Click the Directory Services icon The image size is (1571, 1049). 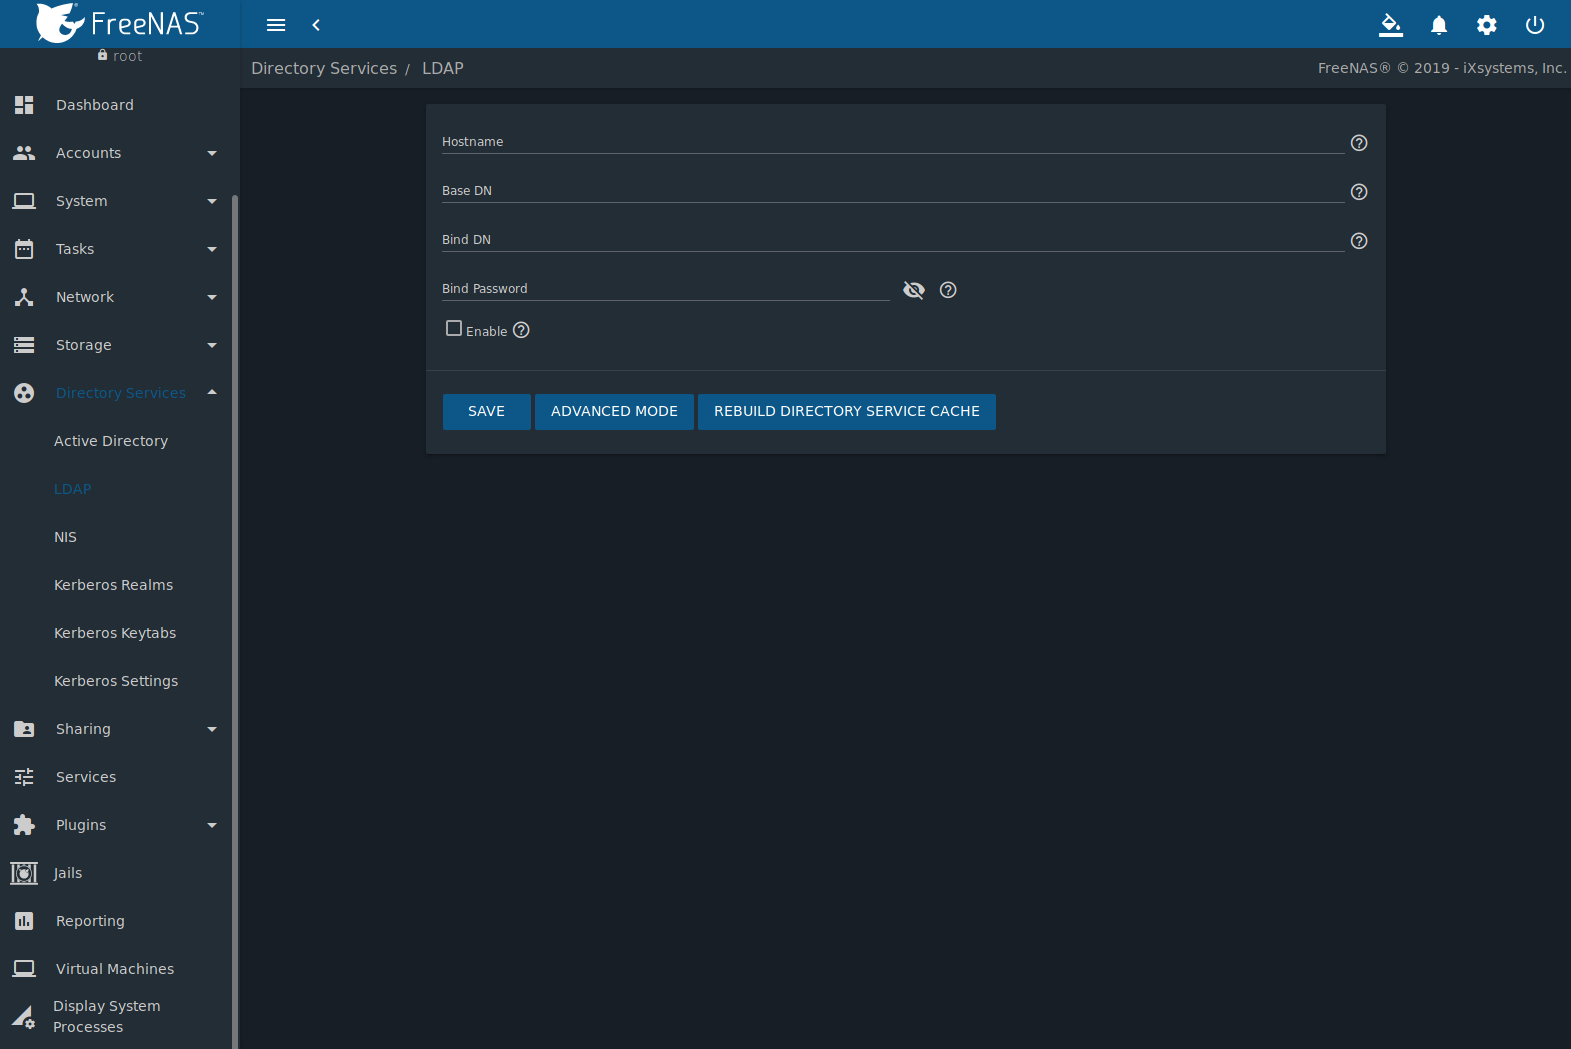point(24,393)
